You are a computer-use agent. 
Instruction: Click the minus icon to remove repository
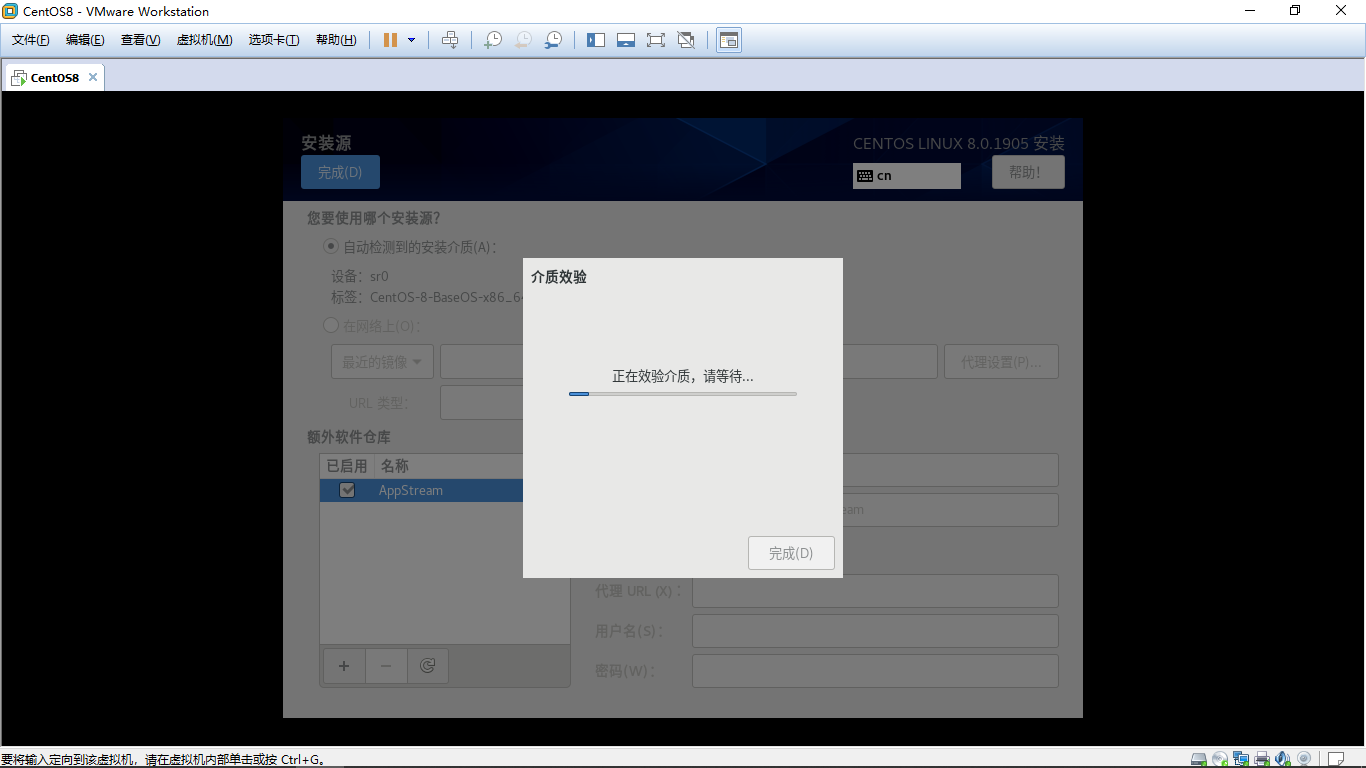click(386, 666)
